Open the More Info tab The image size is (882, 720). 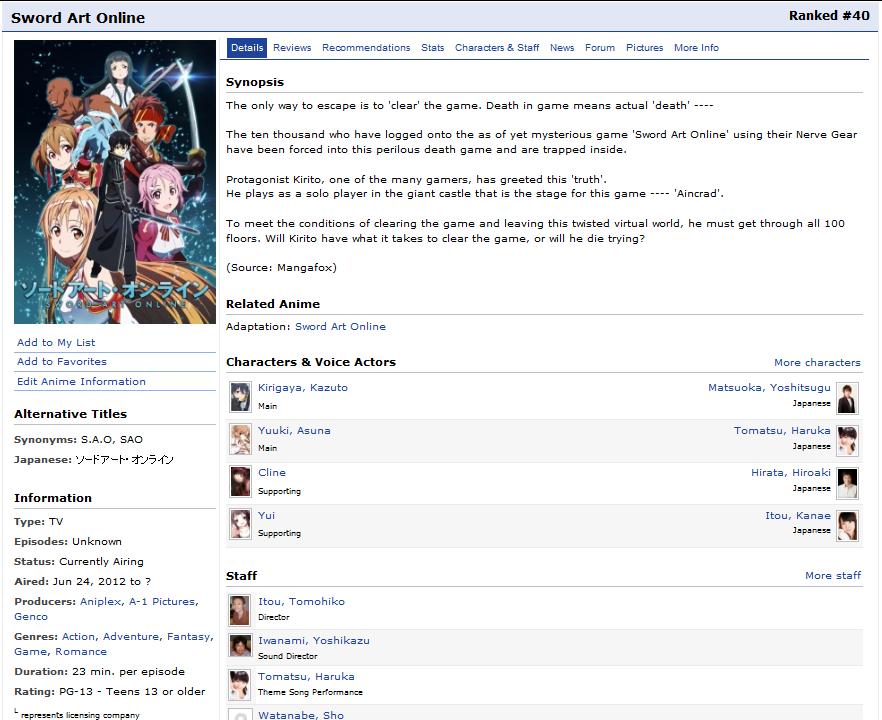(x=696, y=48)
